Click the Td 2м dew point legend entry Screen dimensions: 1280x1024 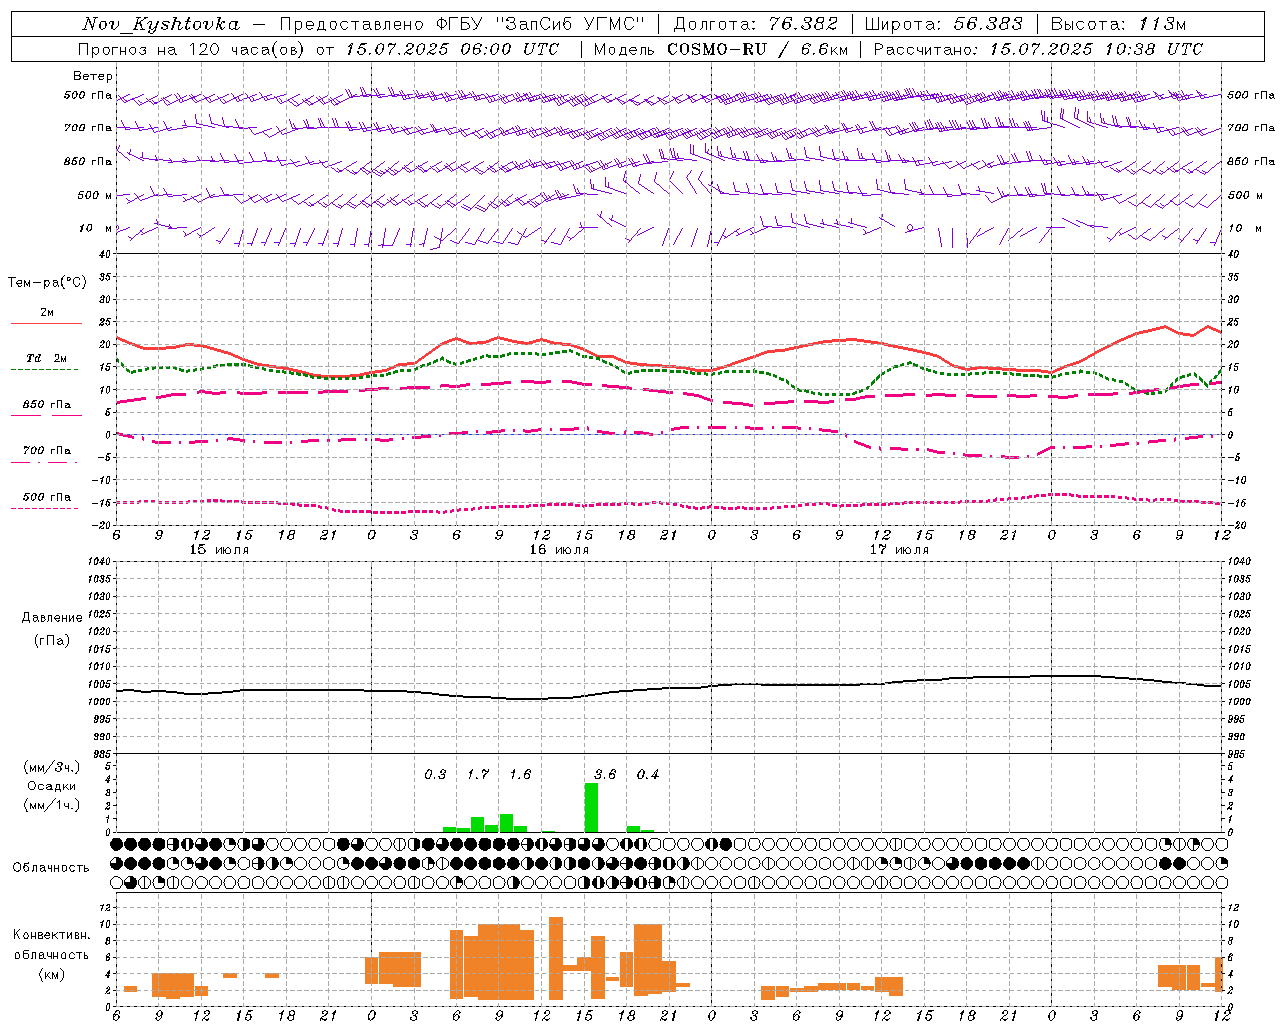point(47,358)
